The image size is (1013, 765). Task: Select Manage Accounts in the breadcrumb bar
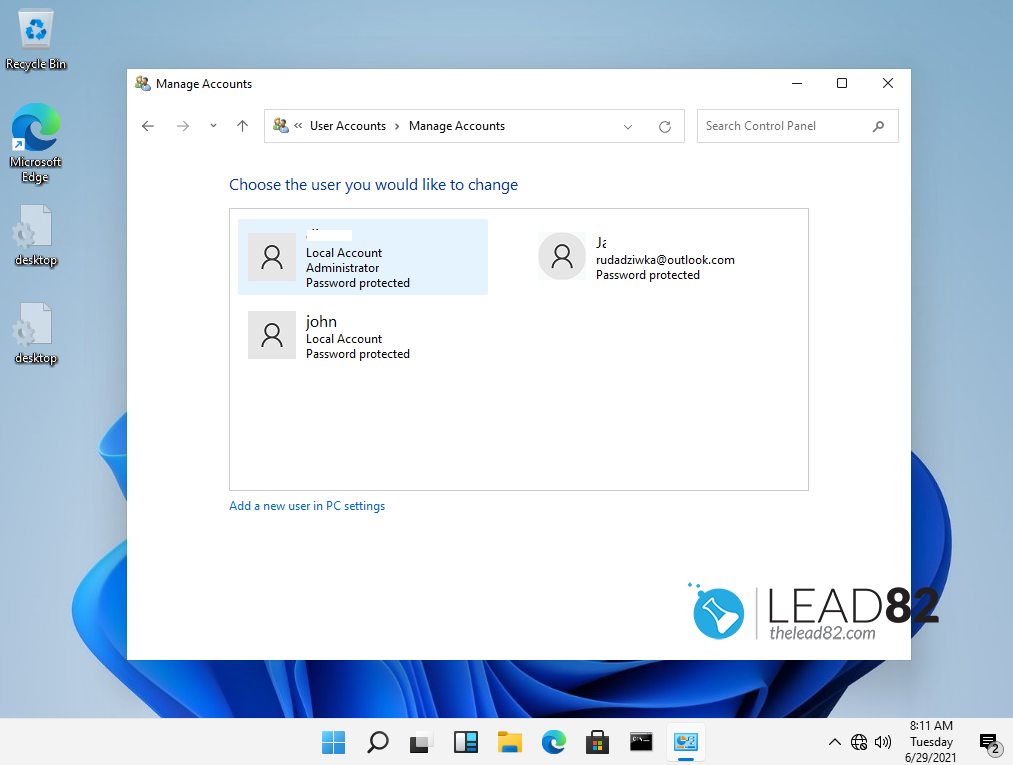[457, 126]
